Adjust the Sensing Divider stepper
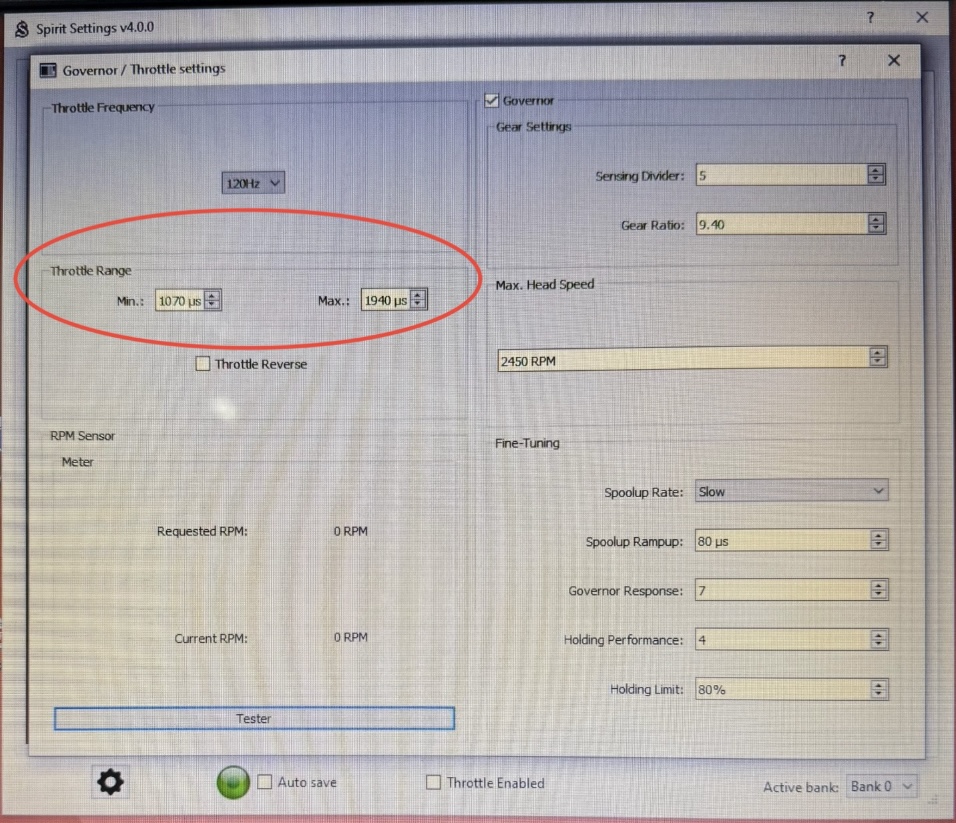 coord(876,175)
